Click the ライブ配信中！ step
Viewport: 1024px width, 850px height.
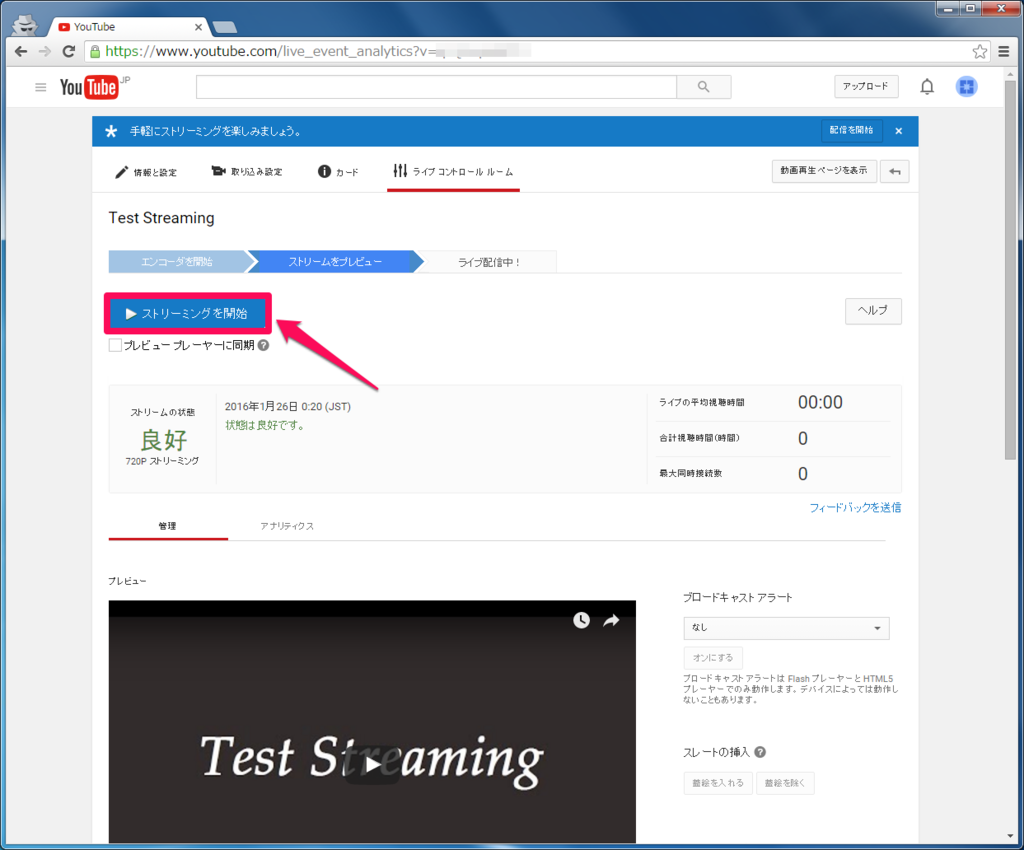[489, 262]
